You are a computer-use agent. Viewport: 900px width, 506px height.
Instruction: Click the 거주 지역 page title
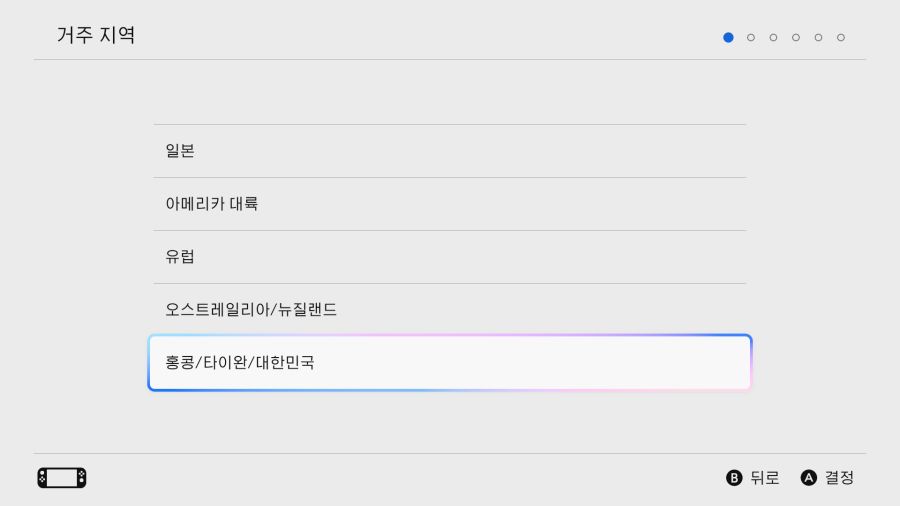point(96,36)
